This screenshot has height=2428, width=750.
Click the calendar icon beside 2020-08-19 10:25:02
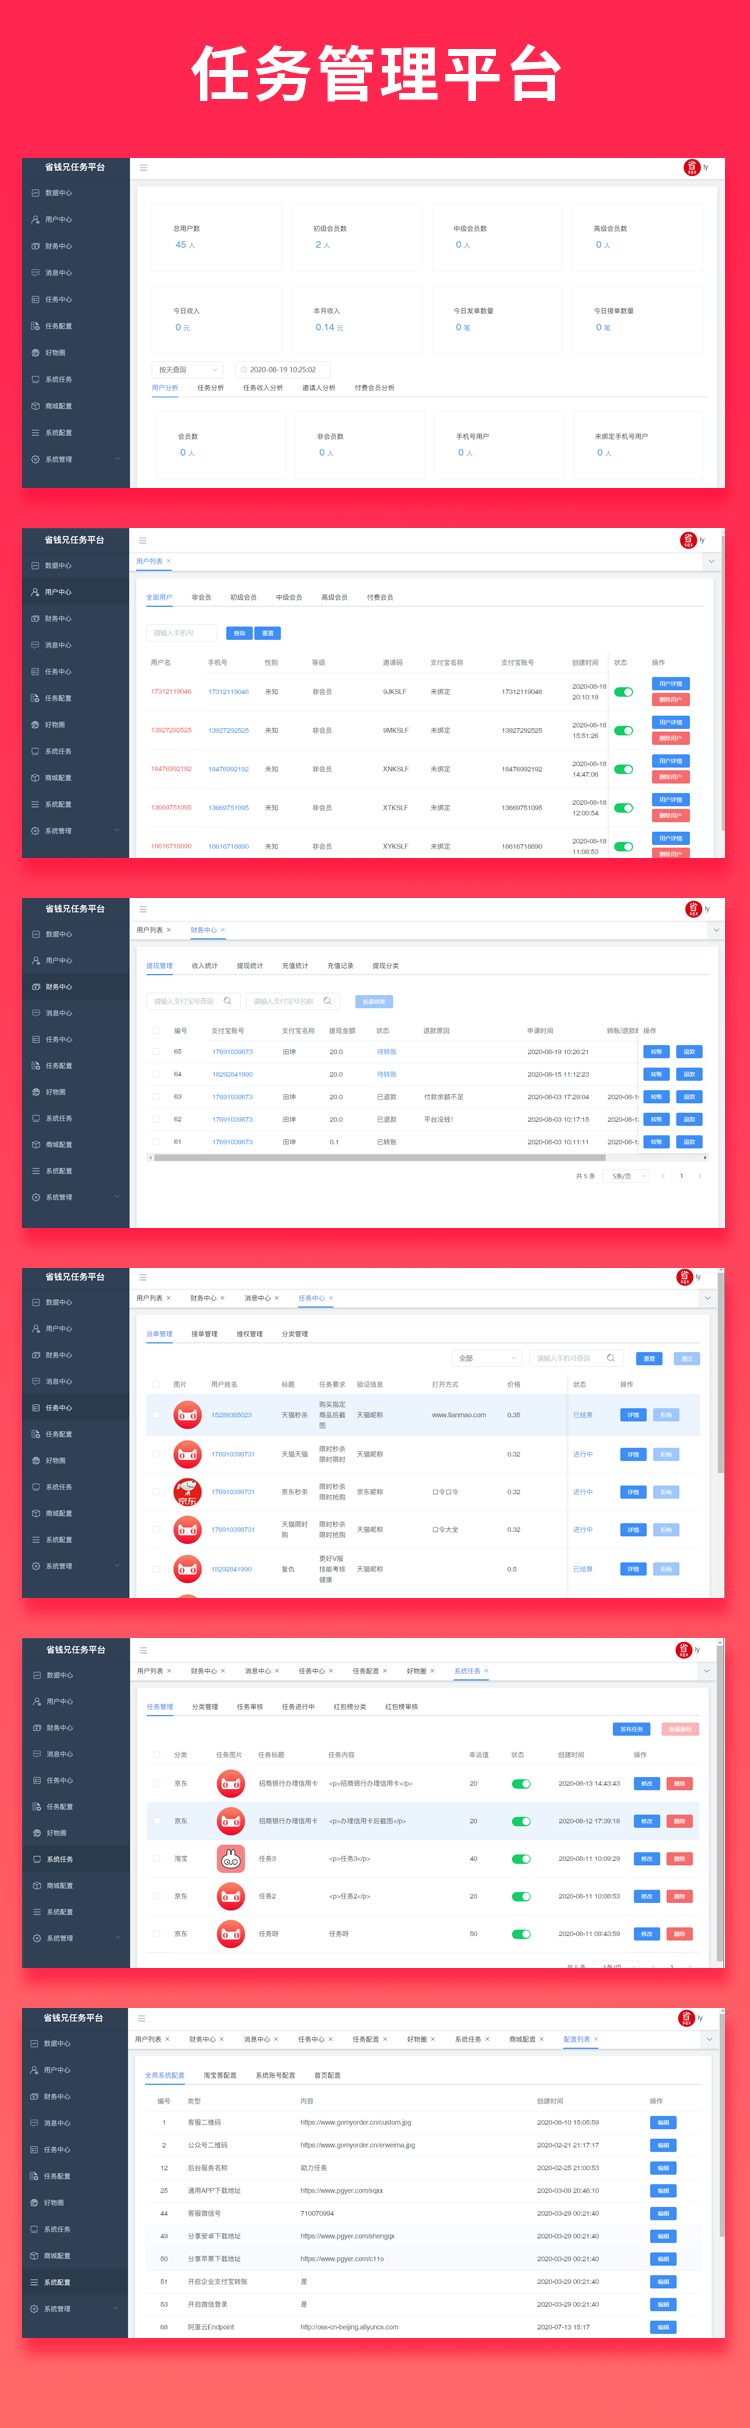click(243, 370)
